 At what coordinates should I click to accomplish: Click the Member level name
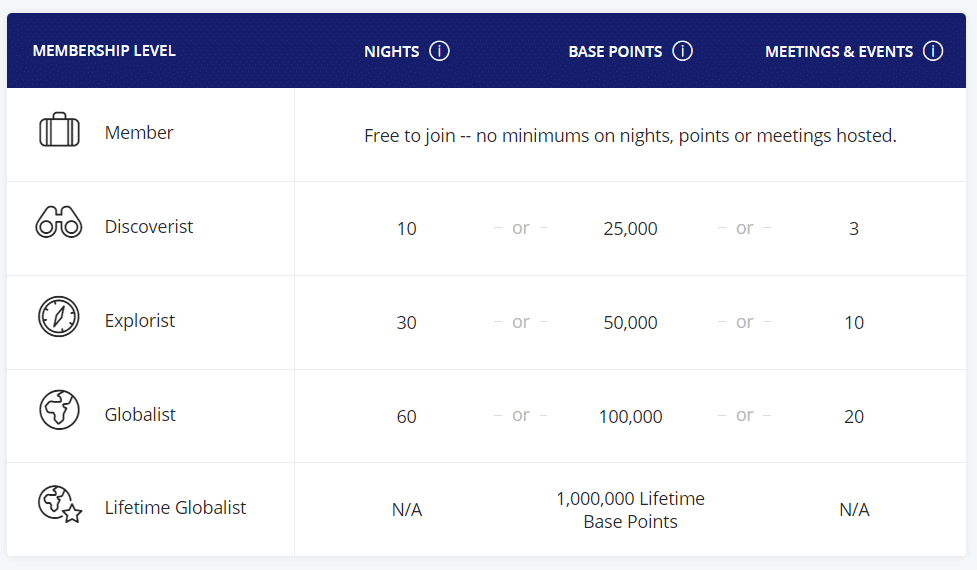click(x=139, y=133)
